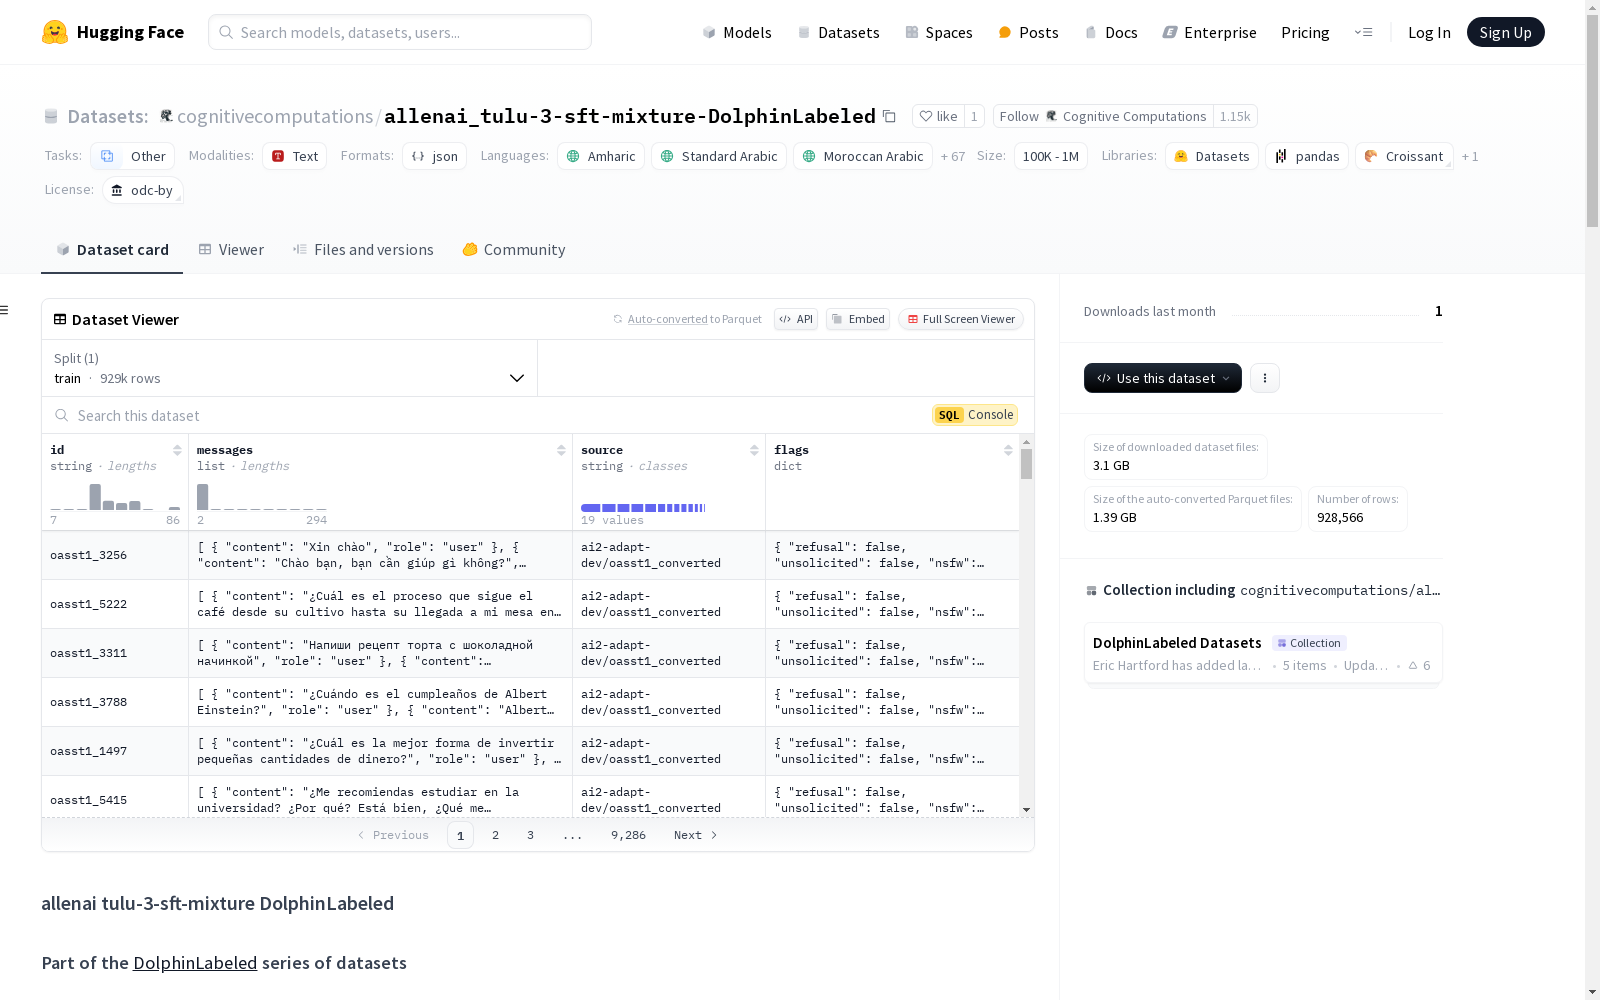Switch to the Dataset card tab
Screen dimensions: 1600x1000
[x=112, y=250]
